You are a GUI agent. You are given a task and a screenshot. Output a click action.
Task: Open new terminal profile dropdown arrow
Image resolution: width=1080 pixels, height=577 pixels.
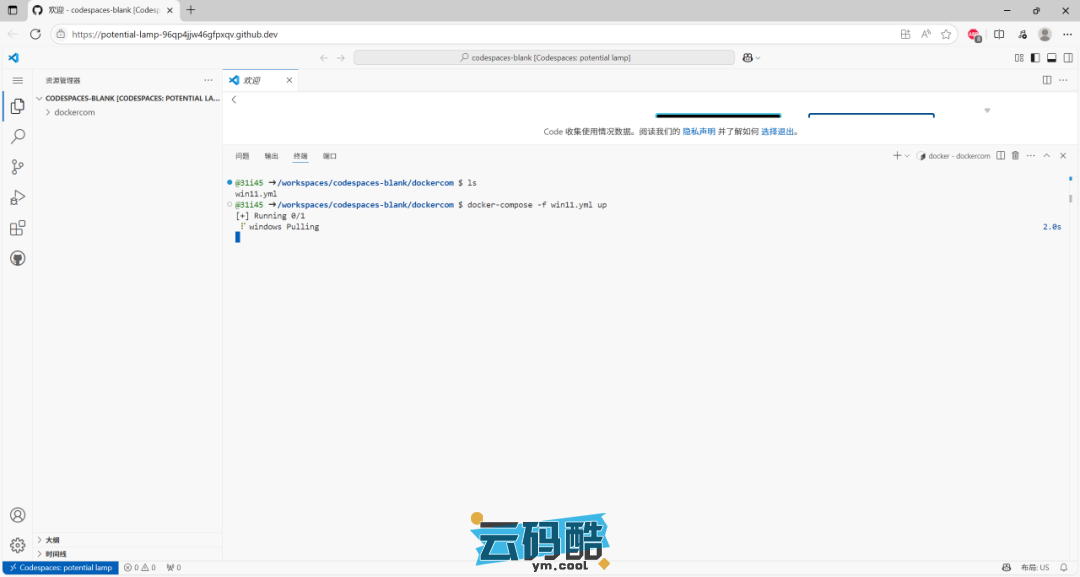pos(907,156)
